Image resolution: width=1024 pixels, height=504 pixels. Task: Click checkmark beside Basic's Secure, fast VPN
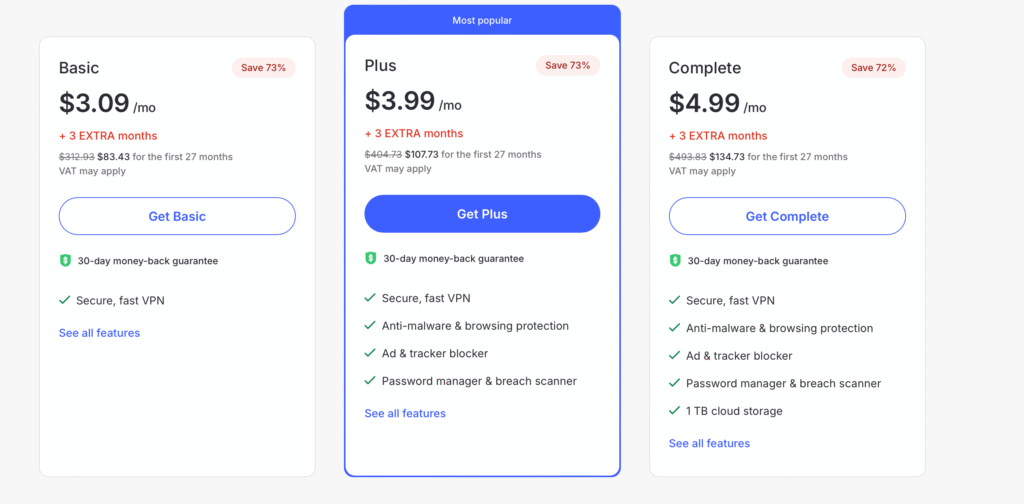65,300
